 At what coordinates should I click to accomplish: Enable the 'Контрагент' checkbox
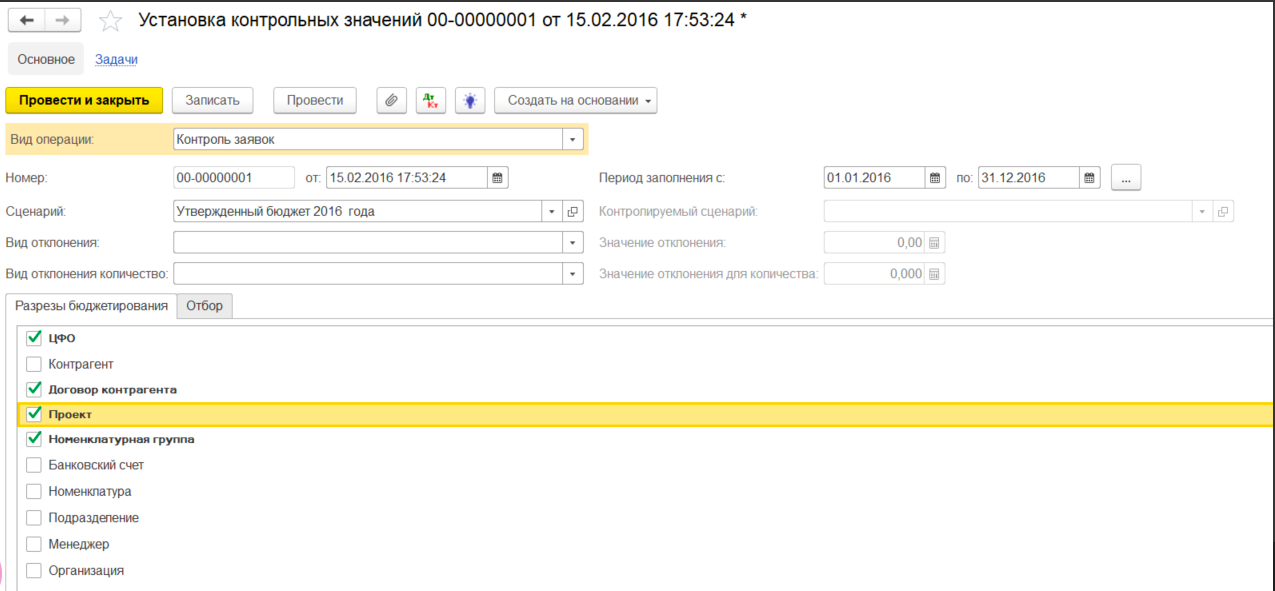[x=33, y=364]
